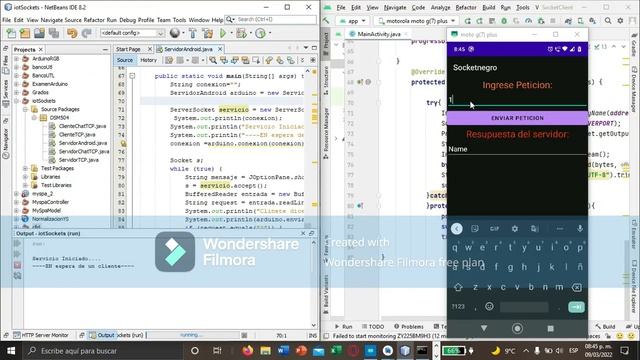The width and height of the screenshot is (640, 360).
Task: Click New Project icon in NetBeans toolbar
Action: tap(25, 33)
